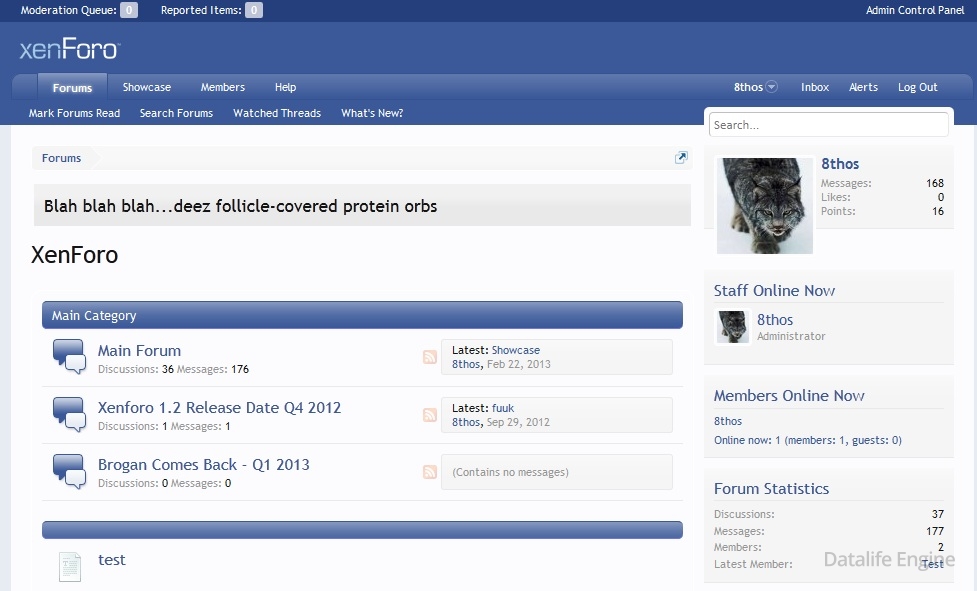Viewport: 977px width, 591px height.
Task: Open the Inbox
Action: click(x=815, y=87)
